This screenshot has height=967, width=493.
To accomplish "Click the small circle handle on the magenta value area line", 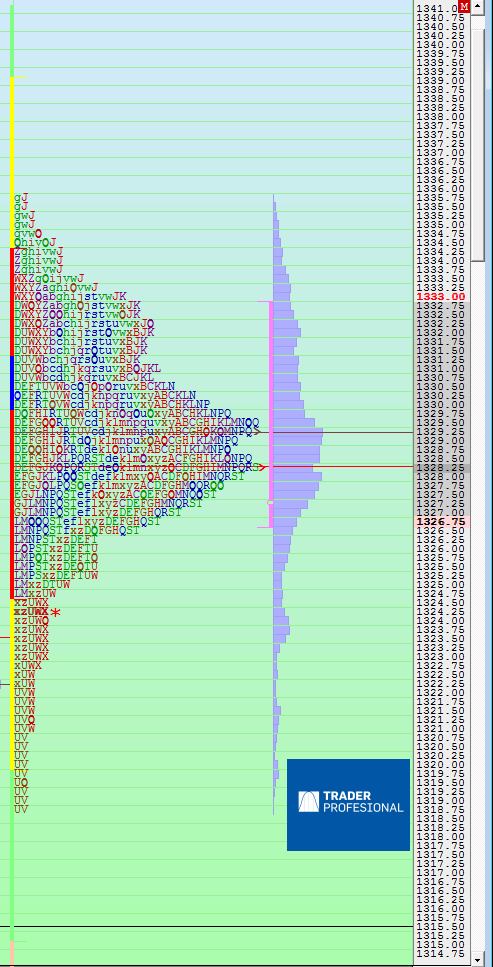I will pyautogui.click(x=270, y=503).
